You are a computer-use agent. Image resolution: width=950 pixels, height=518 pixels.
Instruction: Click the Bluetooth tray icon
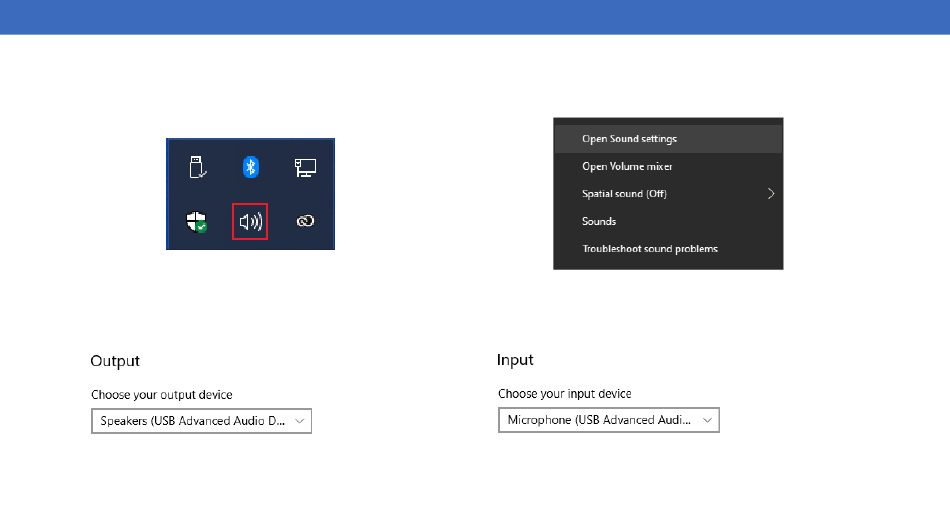coord(251,167)
